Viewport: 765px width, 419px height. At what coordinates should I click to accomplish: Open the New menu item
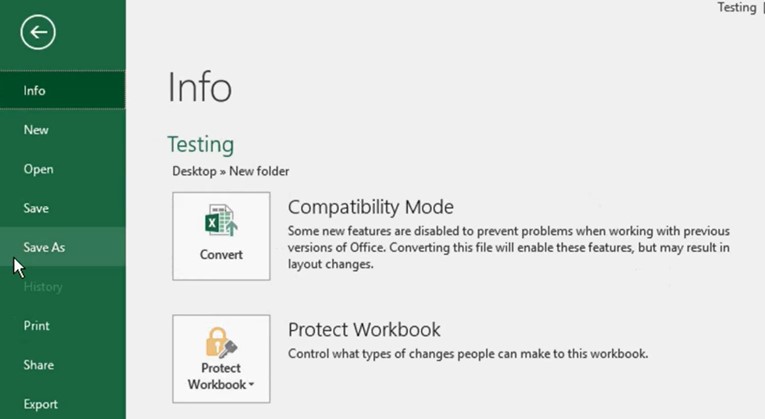[62, 130]
